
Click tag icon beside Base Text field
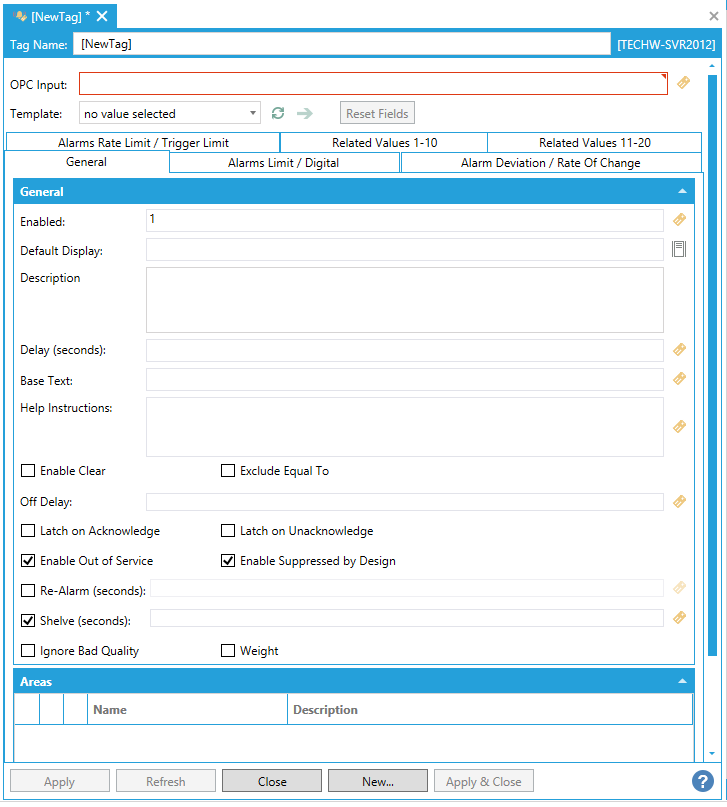679,379
